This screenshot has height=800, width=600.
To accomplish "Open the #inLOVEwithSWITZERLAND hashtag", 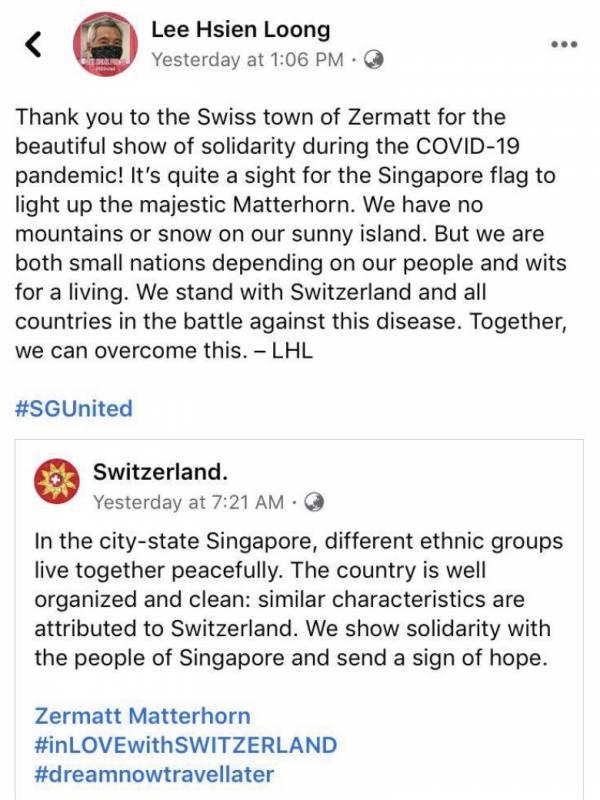I will point(185,745).
